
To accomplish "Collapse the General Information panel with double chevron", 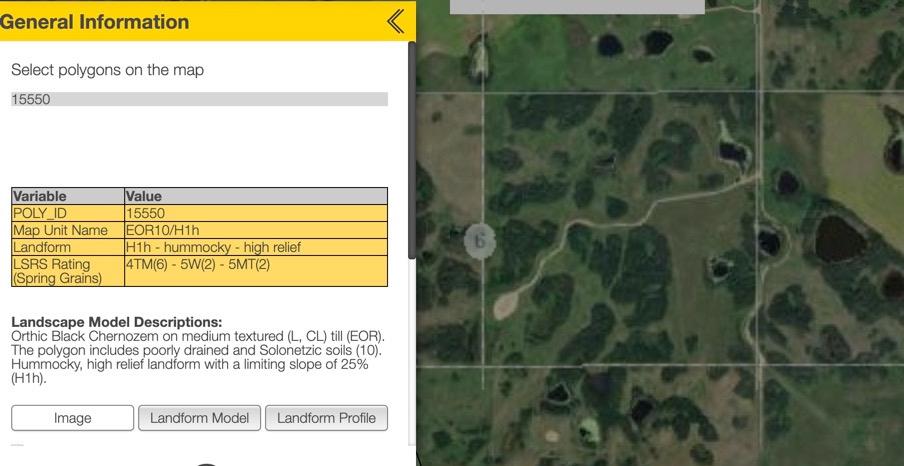I will [x=396, y=21].
